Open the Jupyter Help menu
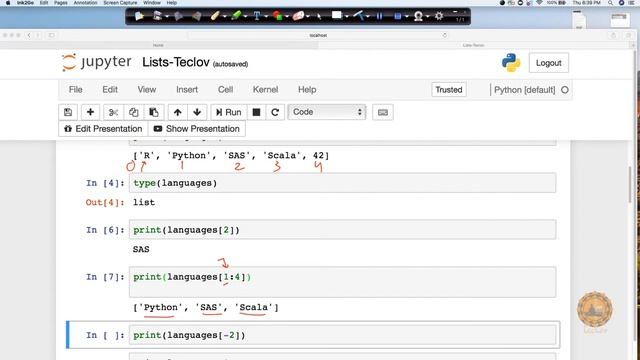Viewport: 640px width, 360px height. tap(307, 89)
